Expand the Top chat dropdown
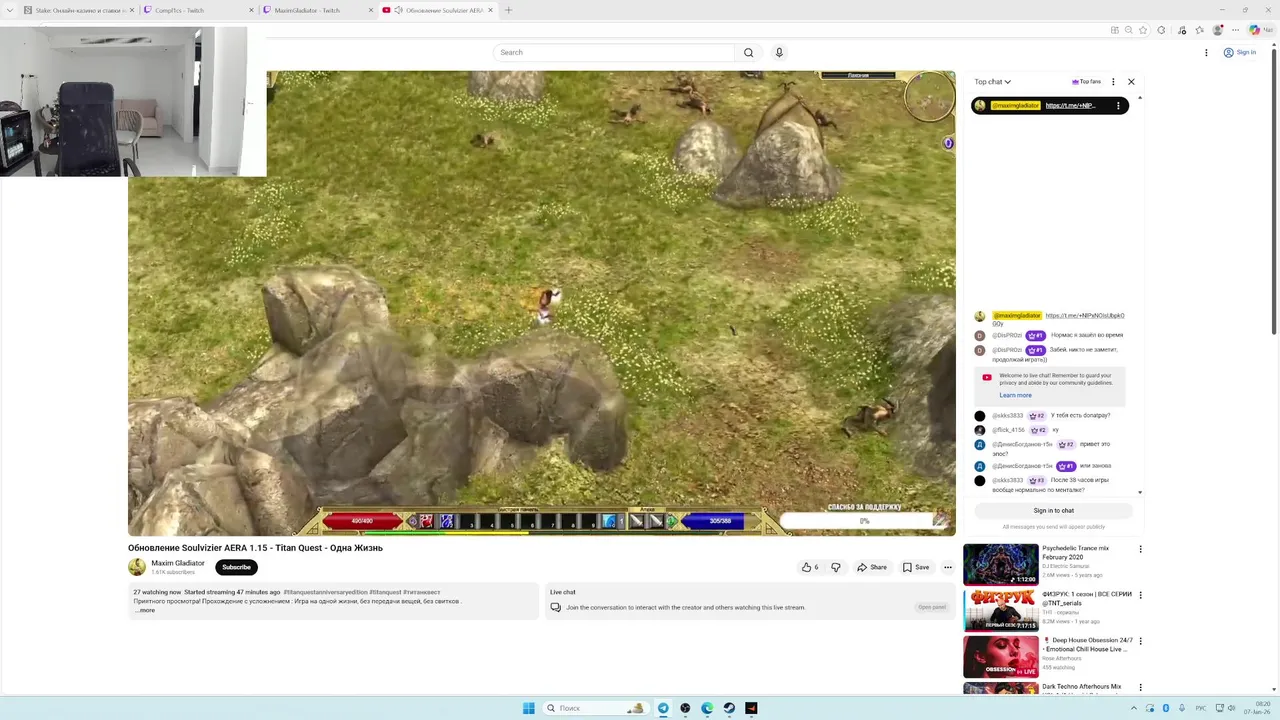Viewport: 1280px width, 720px height. click(x=993, y=82)
